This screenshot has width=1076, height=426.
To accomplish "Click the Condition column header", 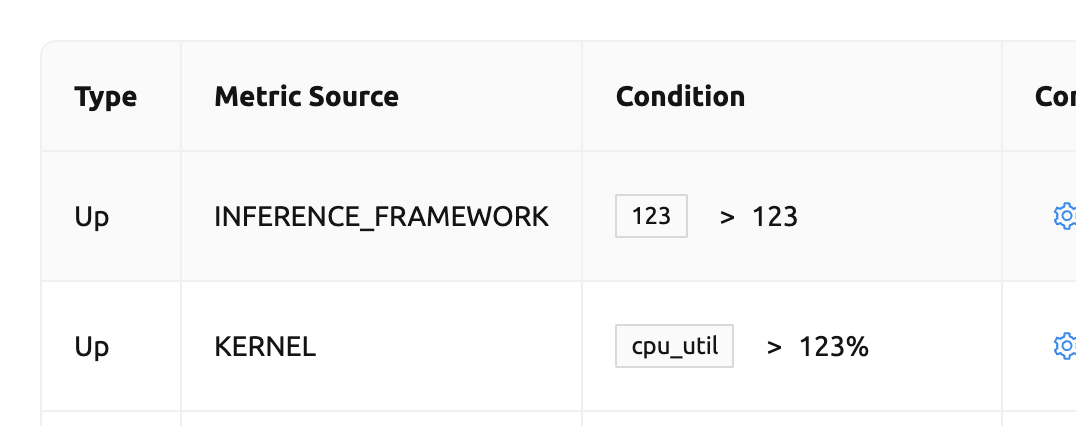I will click(x=680, y=97).
